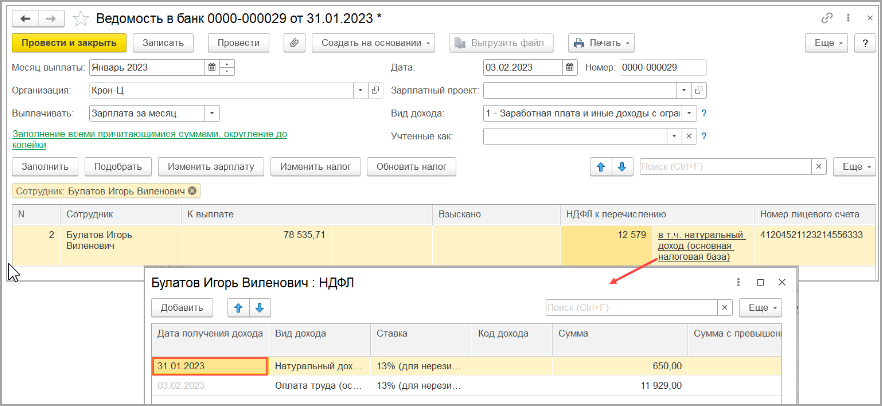882x406 pixels.
Task: Remove the Булатов Игорь Виленович filter chip
Action: tap(192, 191)
